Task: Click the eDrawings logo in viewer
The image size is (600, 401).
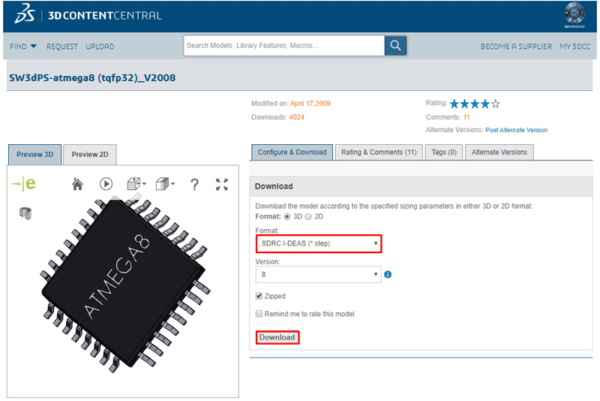Action: pyautogui.click(x=24, y=184)
